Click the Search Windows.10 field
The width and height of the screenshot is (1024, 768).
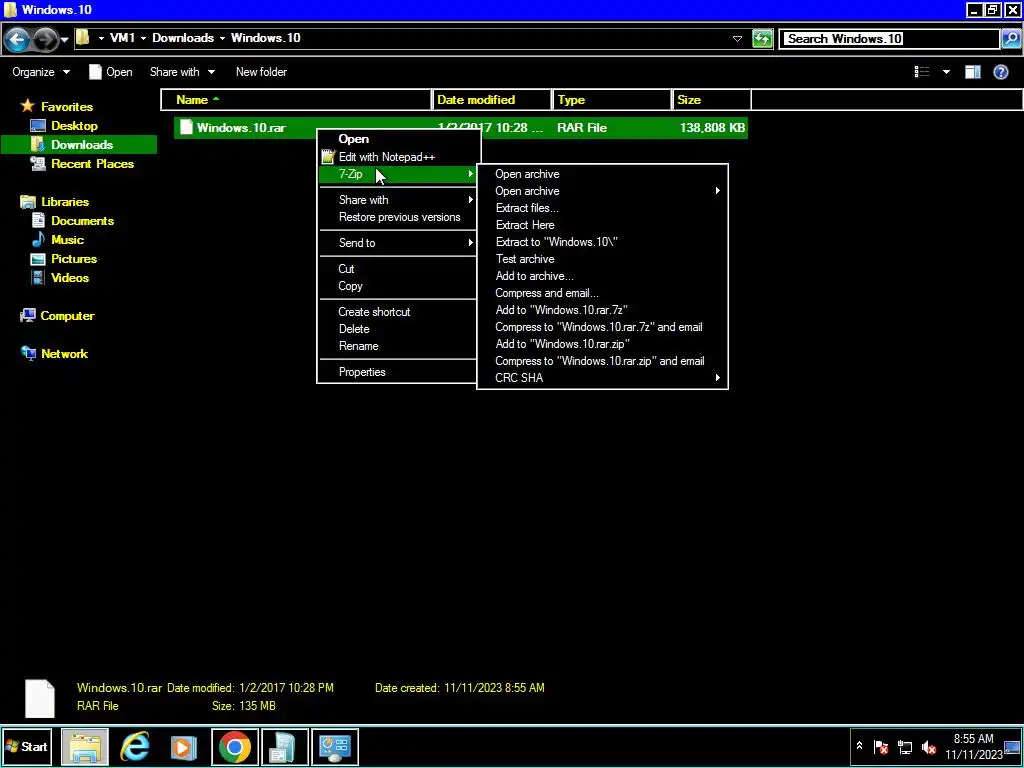click(891, 39)
